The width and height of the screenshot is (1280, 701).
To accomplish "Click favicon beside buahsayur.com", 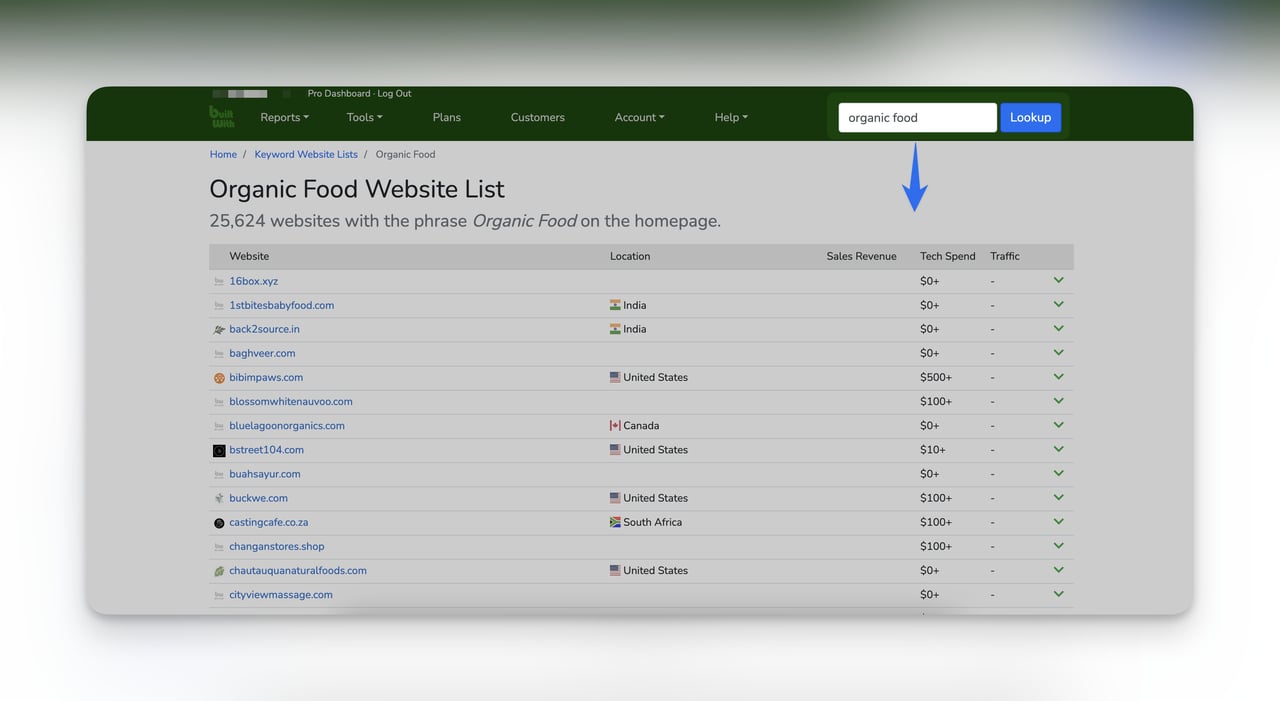I will tap(219, 475).
